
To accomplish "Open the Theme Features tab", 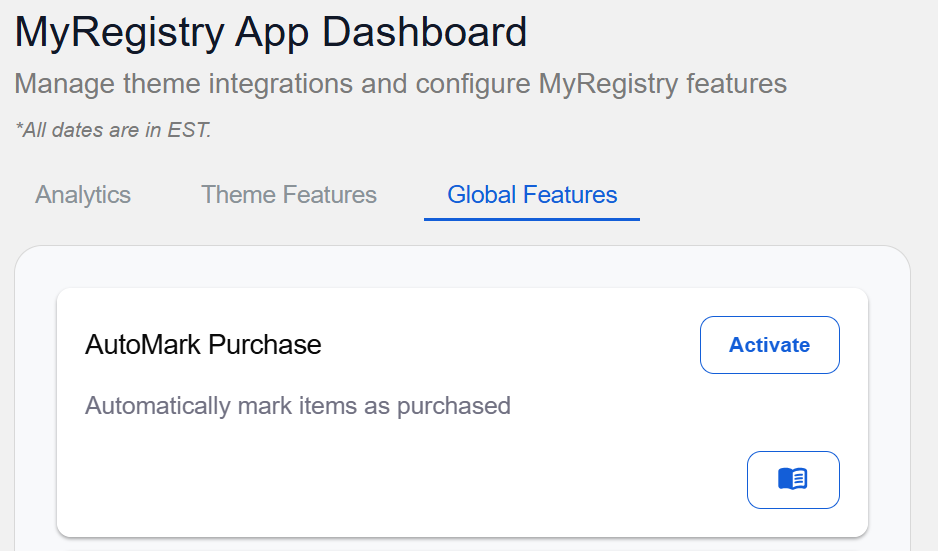I will 289,195.
